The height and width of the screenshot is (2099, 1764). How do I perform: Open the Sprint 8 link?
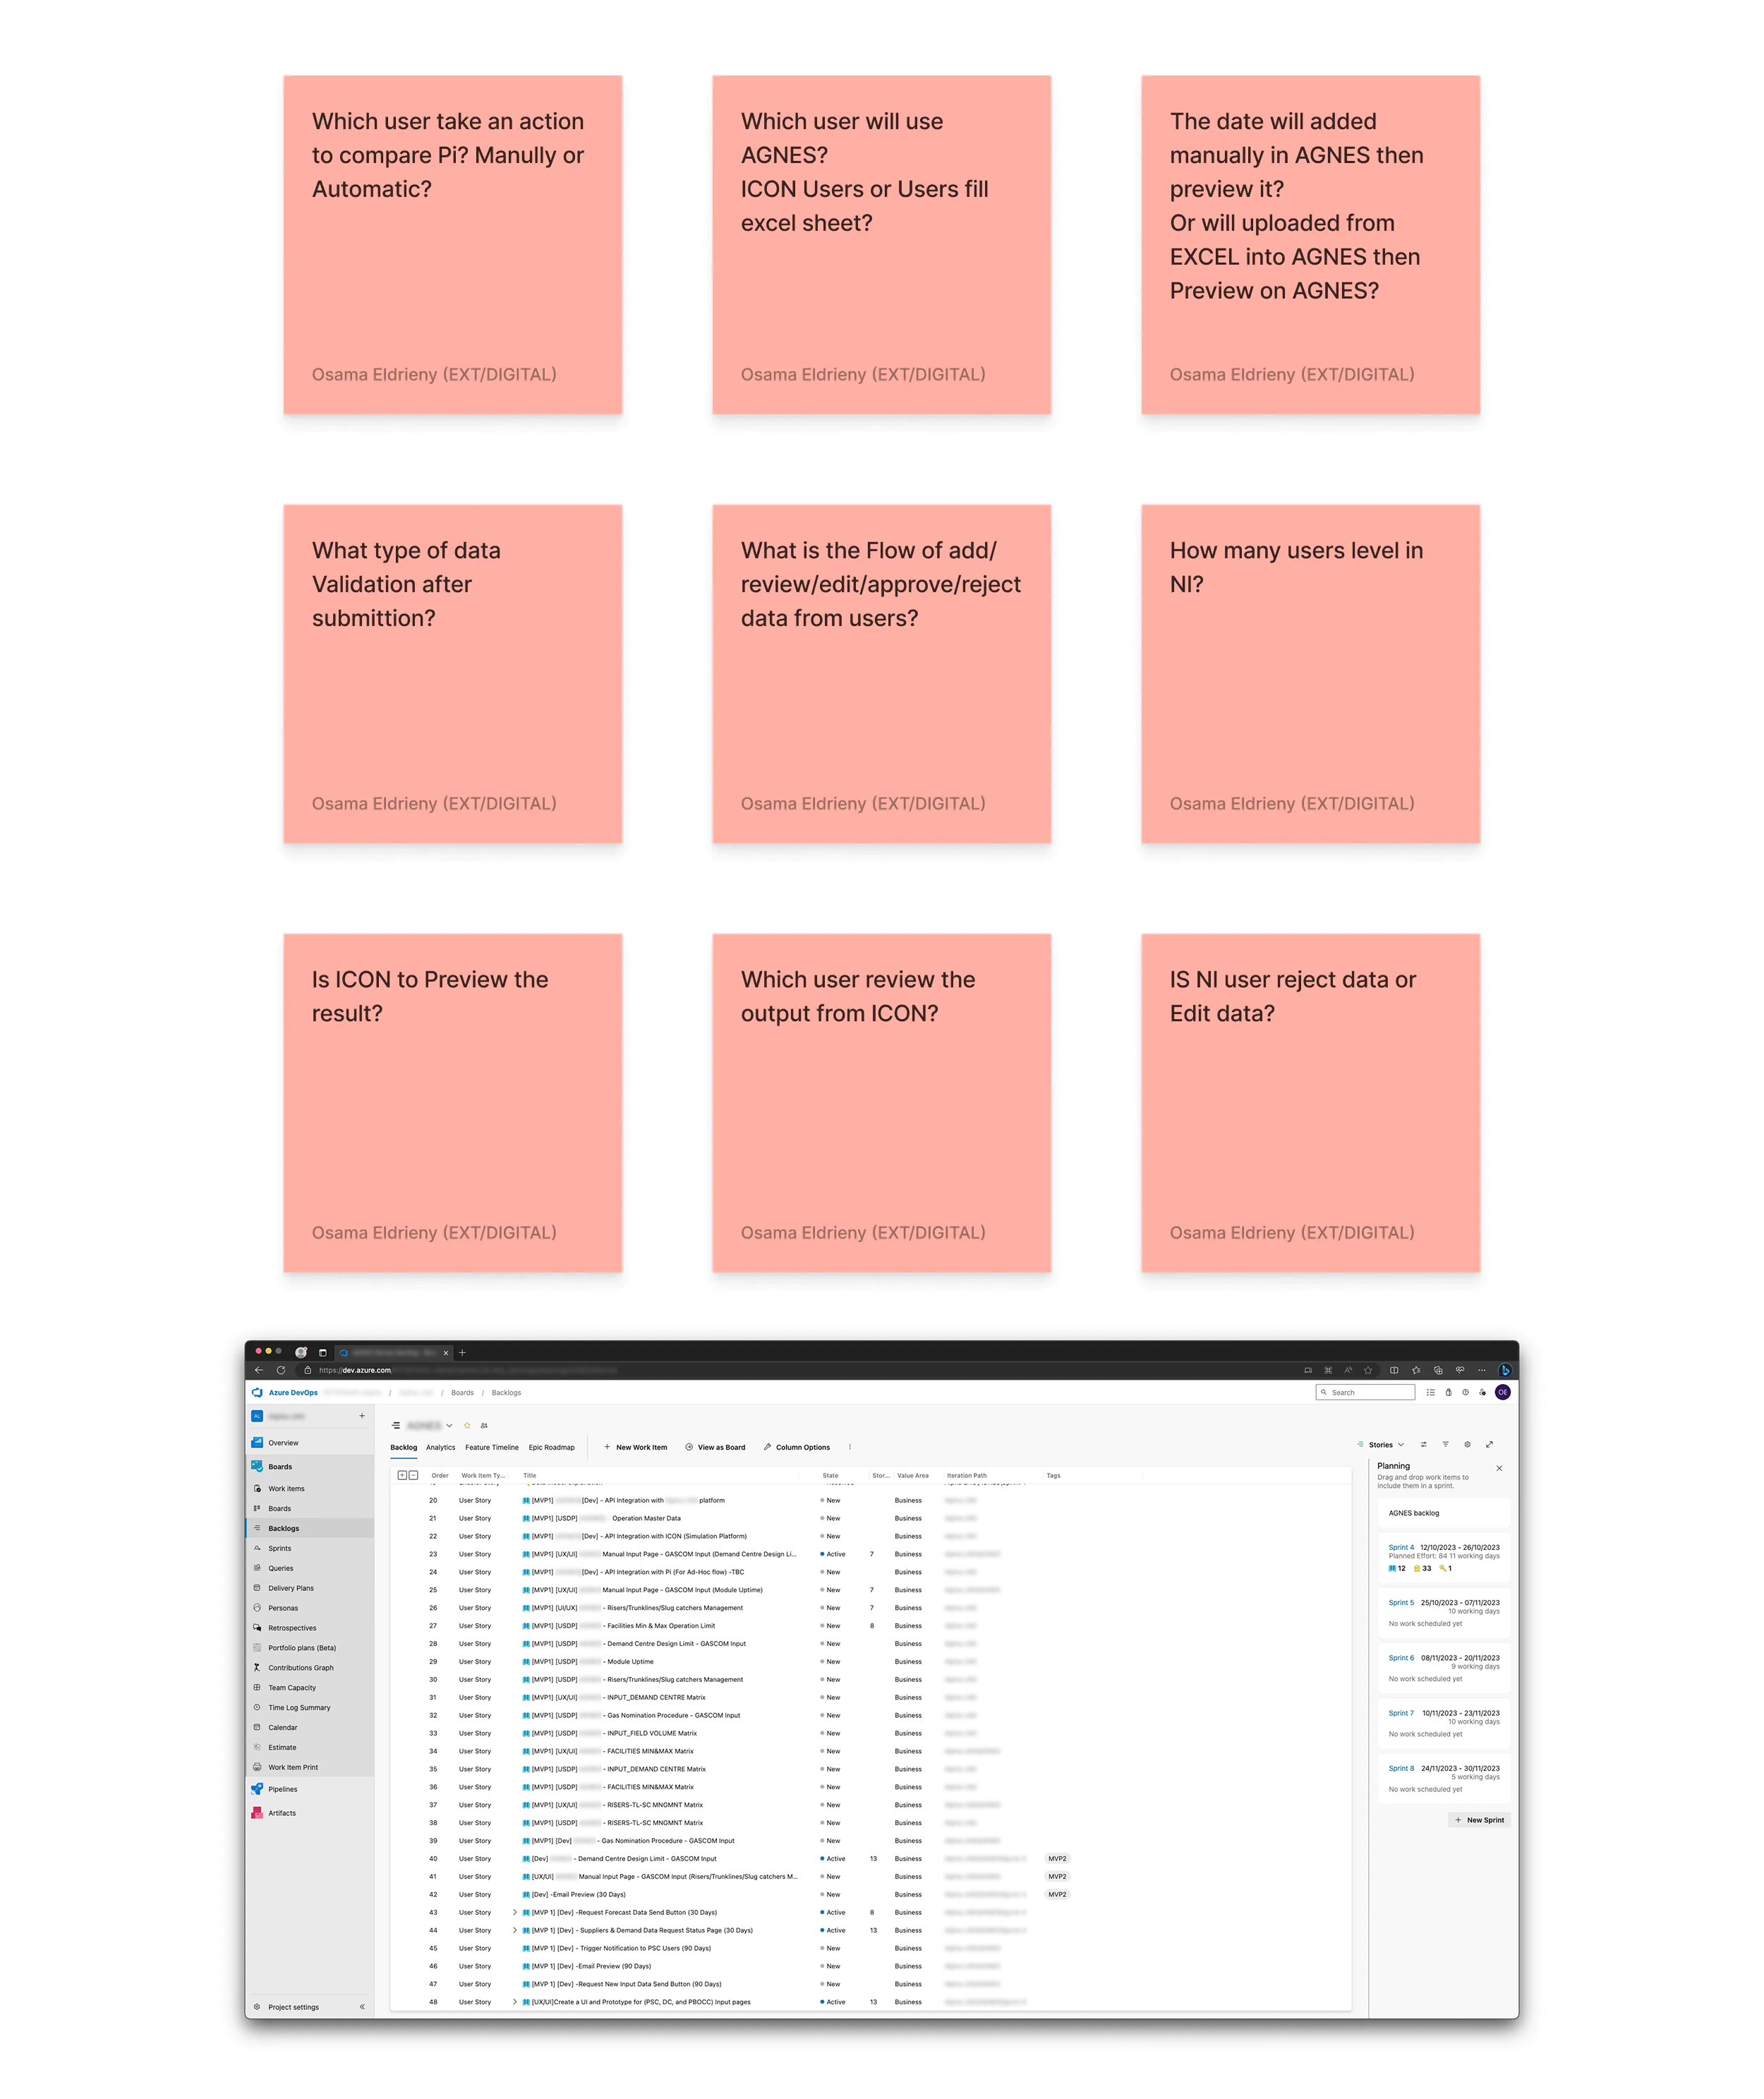pos(1401,1769)
